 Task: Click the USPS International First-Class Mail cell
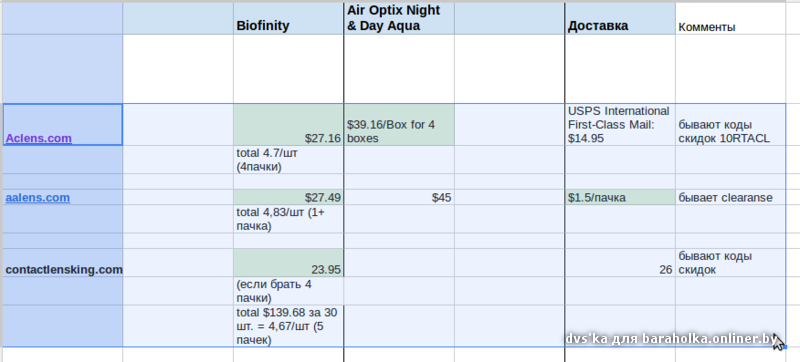pos(620,125)
